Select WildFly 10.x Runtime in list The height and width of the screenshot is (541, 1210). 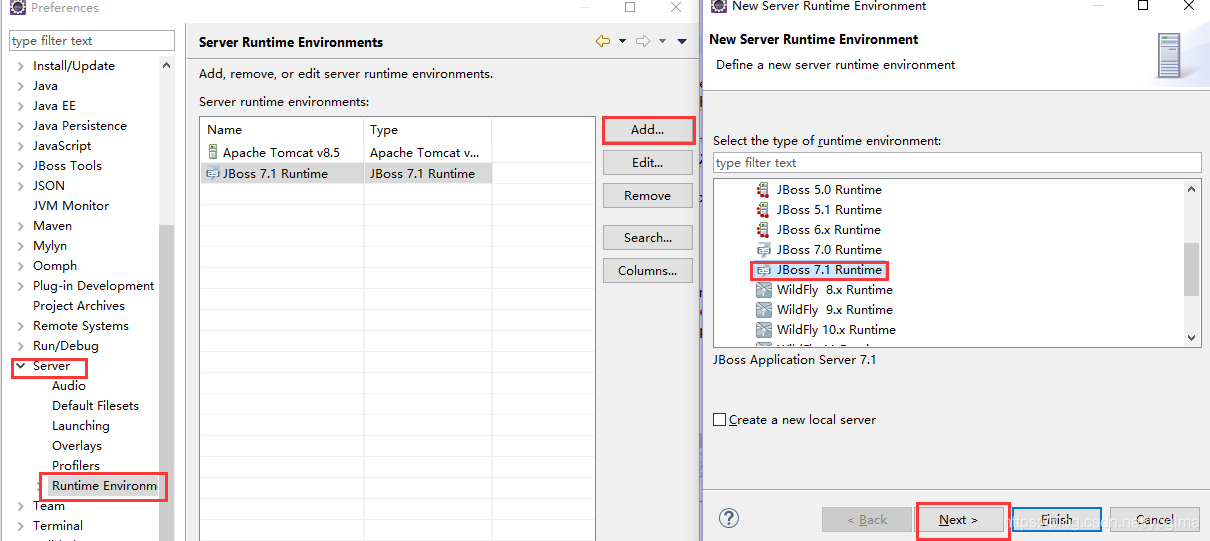836,330
